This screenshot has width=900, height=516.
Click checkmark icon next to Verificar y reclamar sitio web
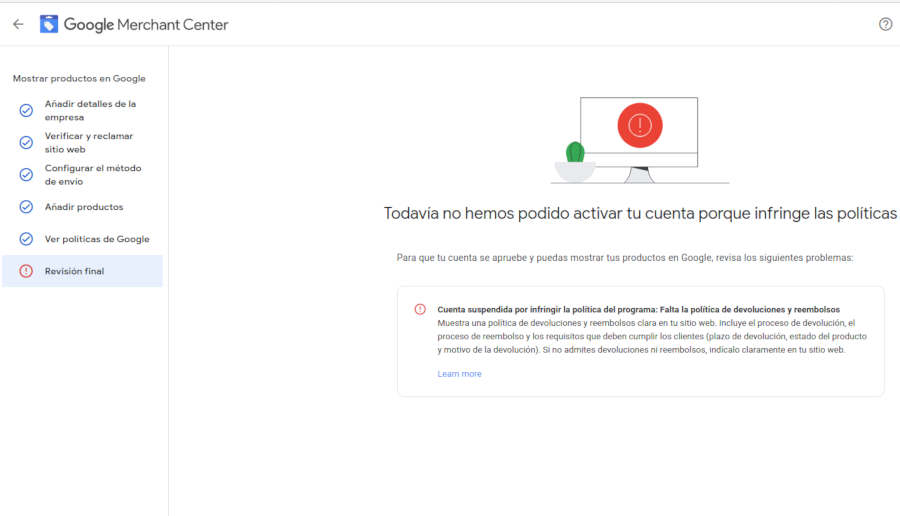pyautogui.click(x=26, y=142)
